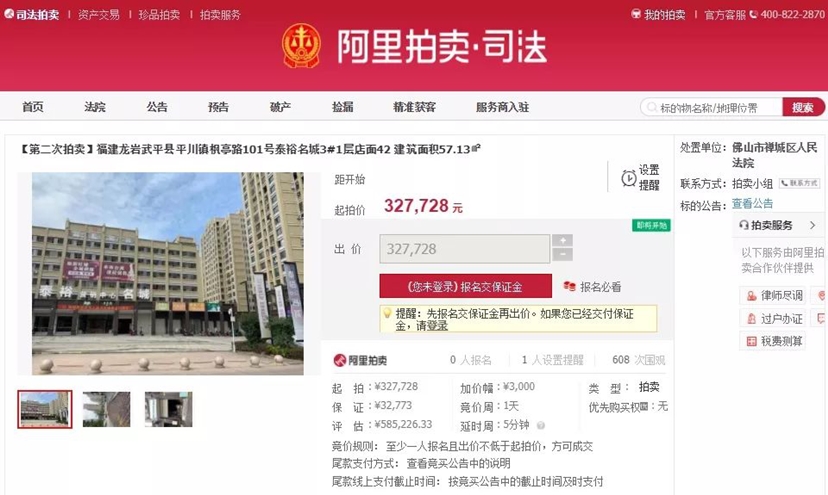Open 我的拍卖 in the top bar

tap(658, 15)
